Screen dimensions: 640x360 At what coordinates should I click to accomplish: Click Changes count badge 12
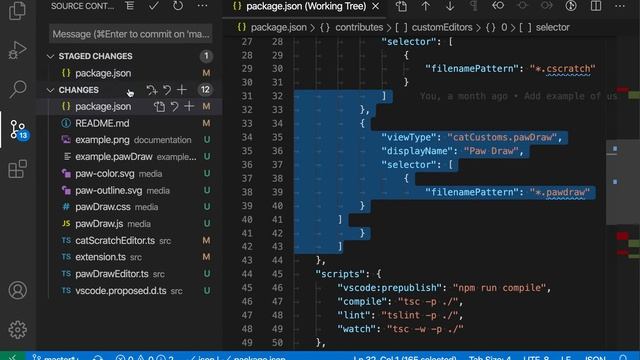205,90
